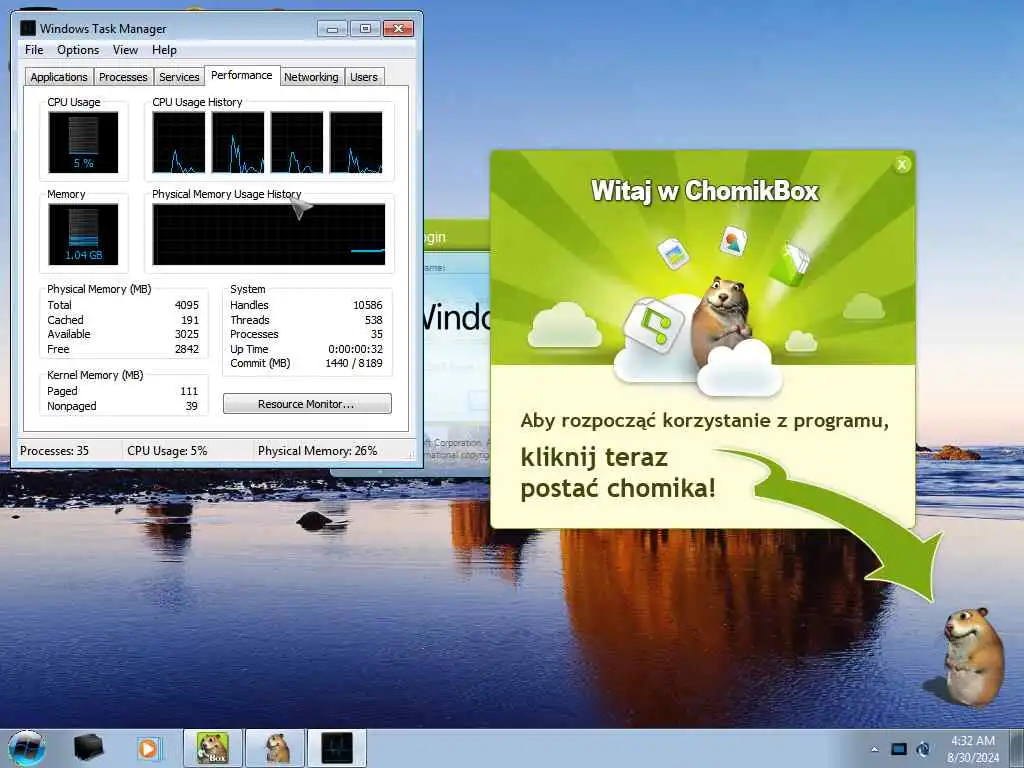Click the 'kliknij teraz postać chomika!' text
Viewport: 1024px width, 768px height.
point(618,473)
